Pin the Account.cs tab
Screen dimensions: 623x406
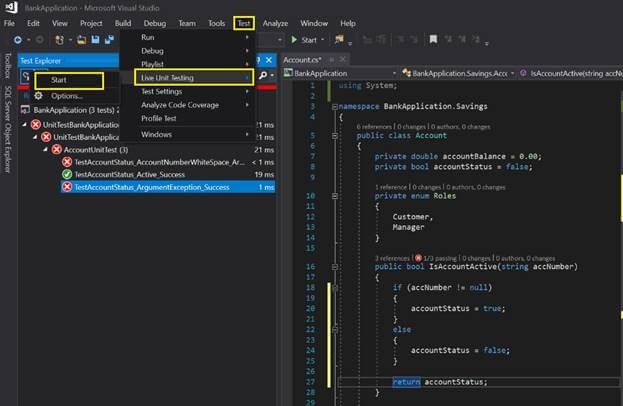tap(332, 60)
